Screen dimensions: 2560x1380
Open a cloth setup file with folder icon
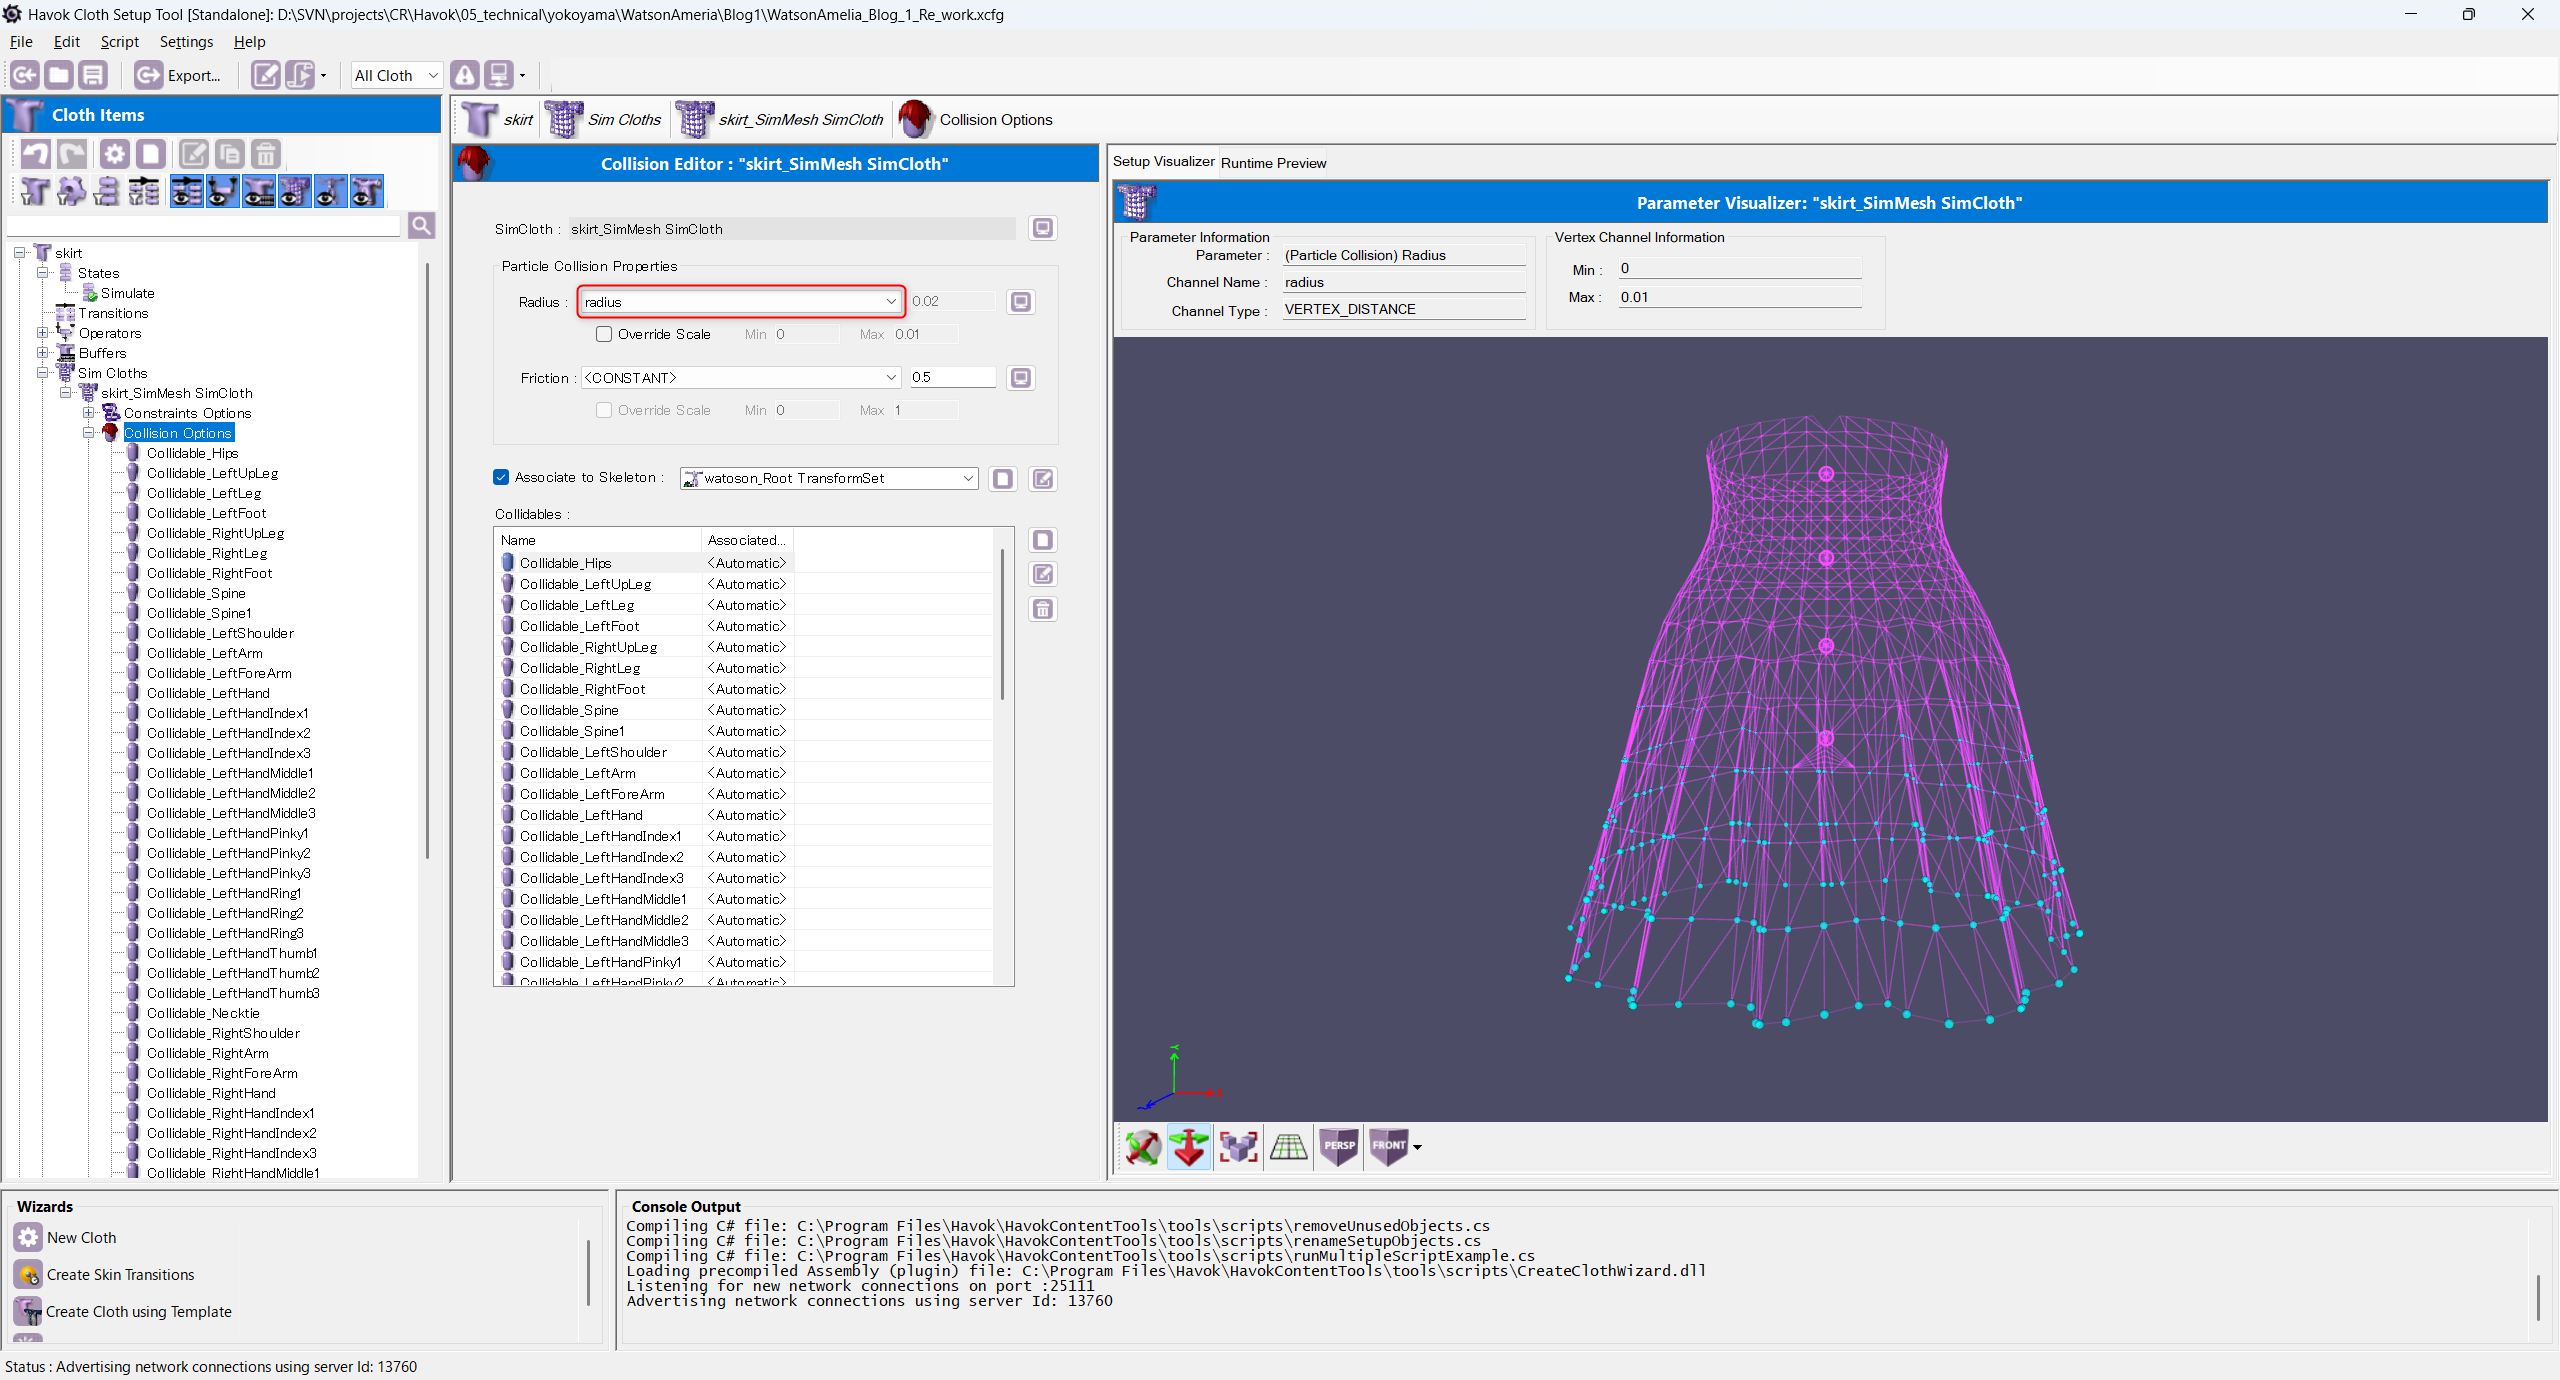tap(59, 75)
